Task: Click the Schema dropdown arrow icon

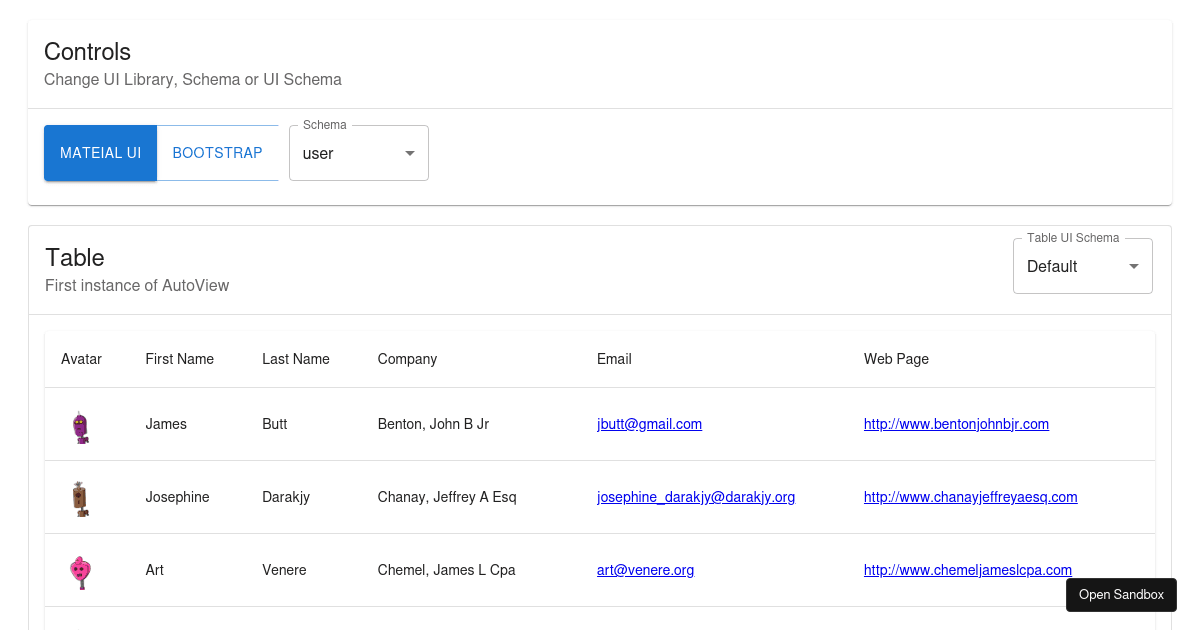Action: [x=409, y=153]
